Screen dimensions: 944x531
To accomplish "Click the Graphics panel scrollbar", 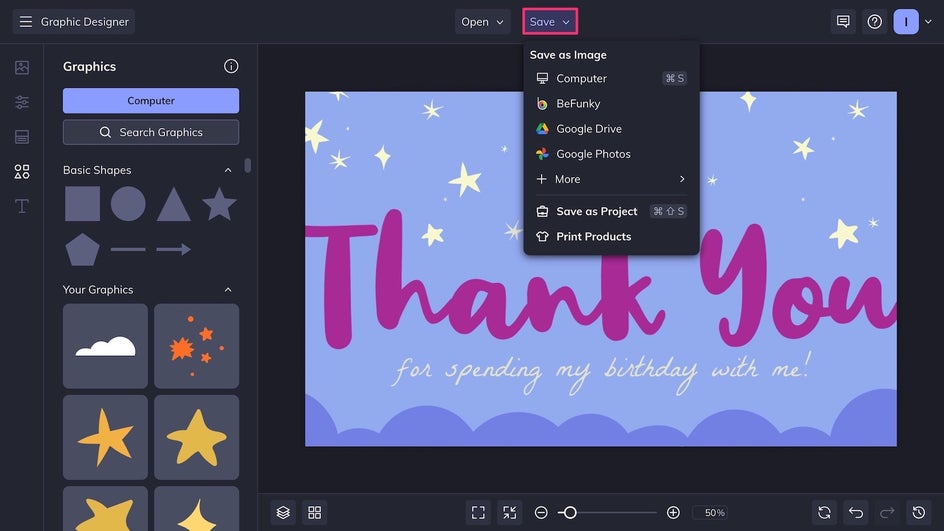I will pyautogui.click(x=247, y=165).
